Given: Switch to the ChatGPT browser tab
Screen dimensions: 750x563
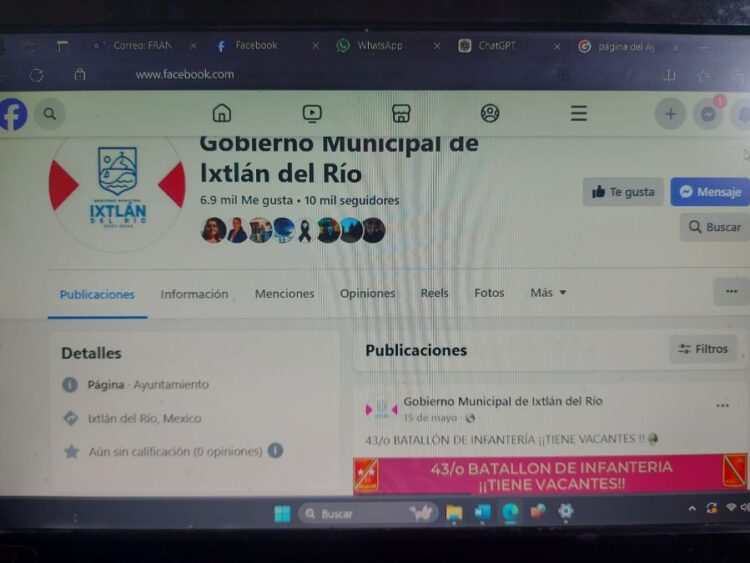Looking at the screenshot, I should pyautogui.click(x=497, y=46).
